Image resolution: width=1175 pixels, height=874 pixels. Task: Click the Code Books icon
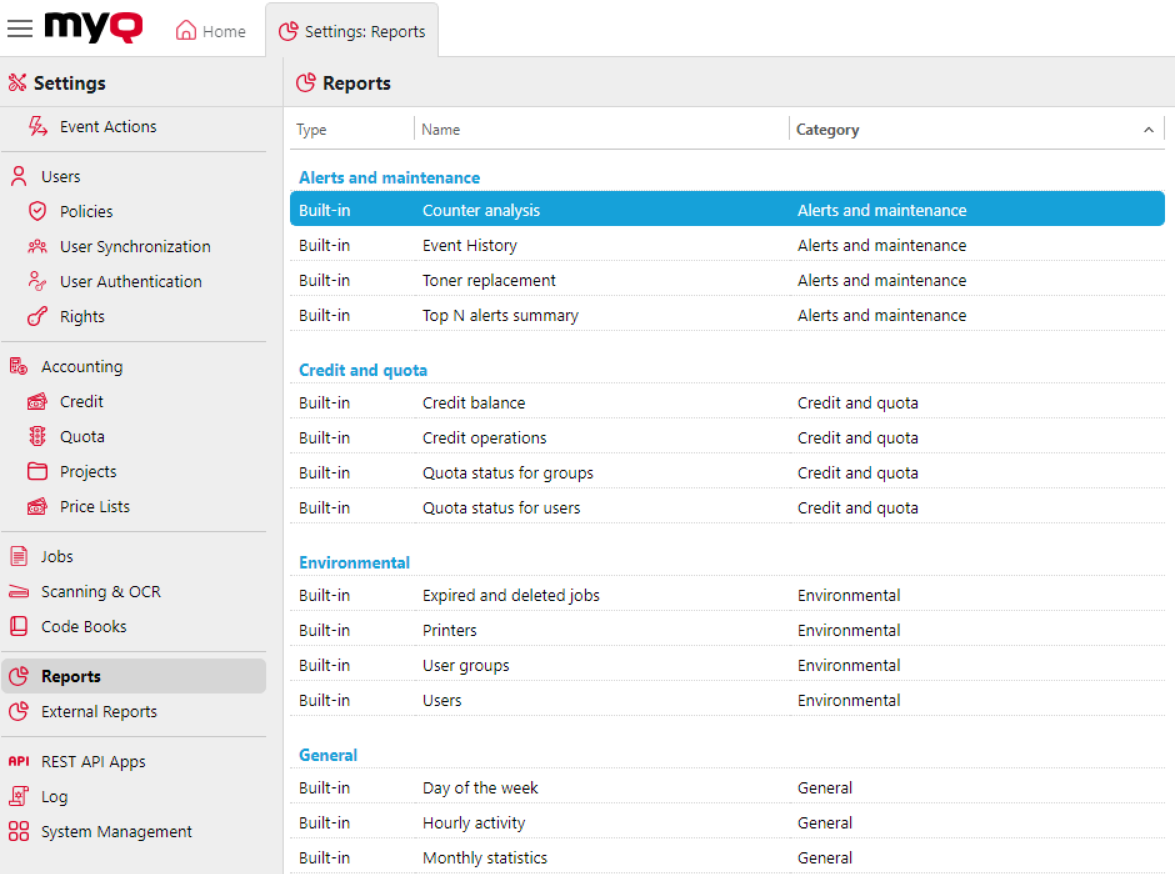click(21, 626)
